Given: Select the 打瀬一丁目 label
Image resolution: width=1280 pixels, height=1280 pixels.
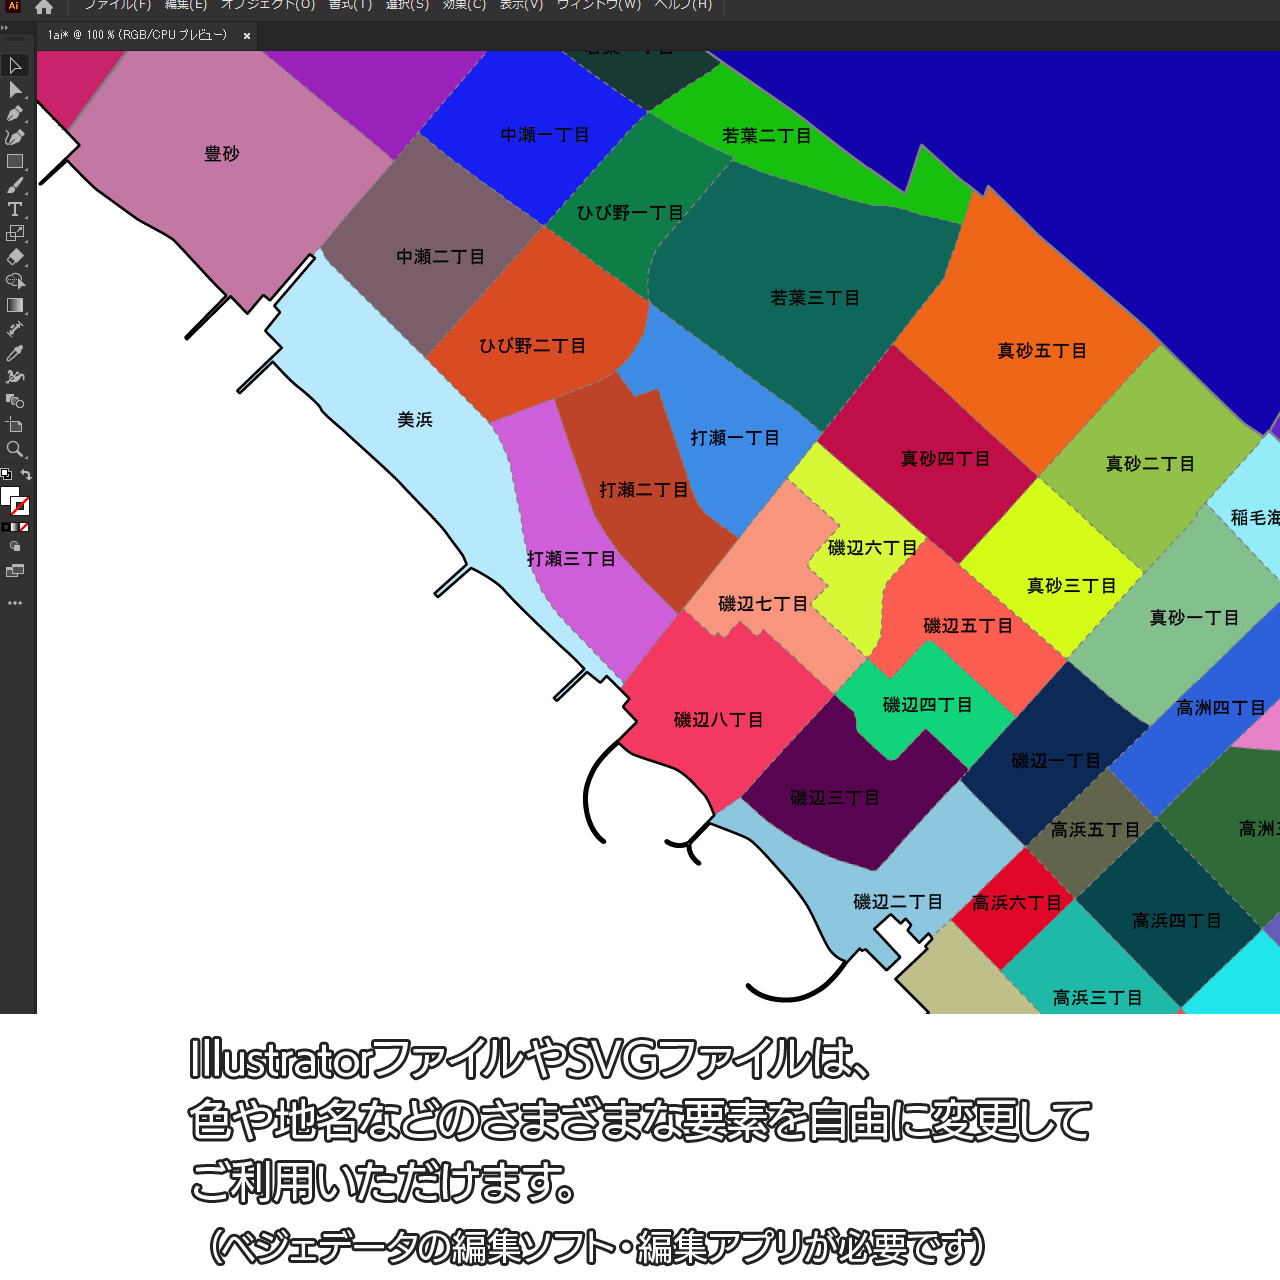Looking at the screenshot, I should tap(735, 438).
